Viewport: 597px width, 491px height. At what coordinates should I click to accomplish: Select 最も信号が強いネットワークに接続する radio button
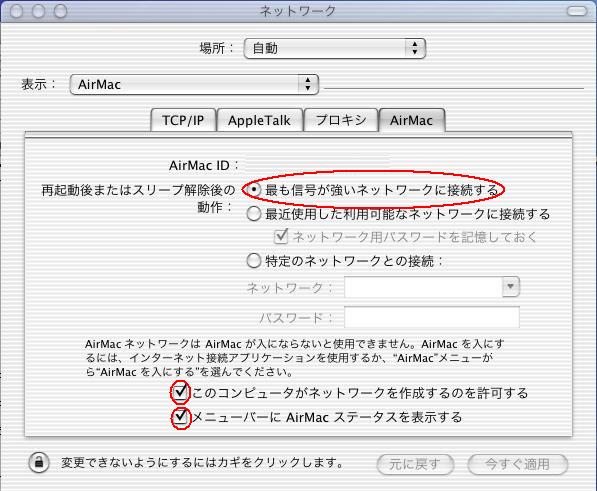pyautogui.click(x=254, y=189)
